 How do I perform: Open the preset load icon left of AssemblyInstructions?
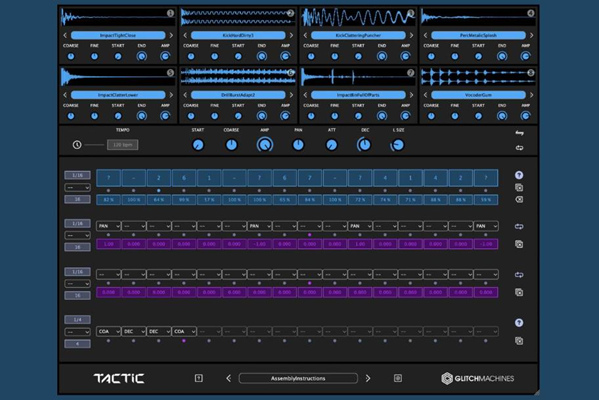tap(199, 378)
